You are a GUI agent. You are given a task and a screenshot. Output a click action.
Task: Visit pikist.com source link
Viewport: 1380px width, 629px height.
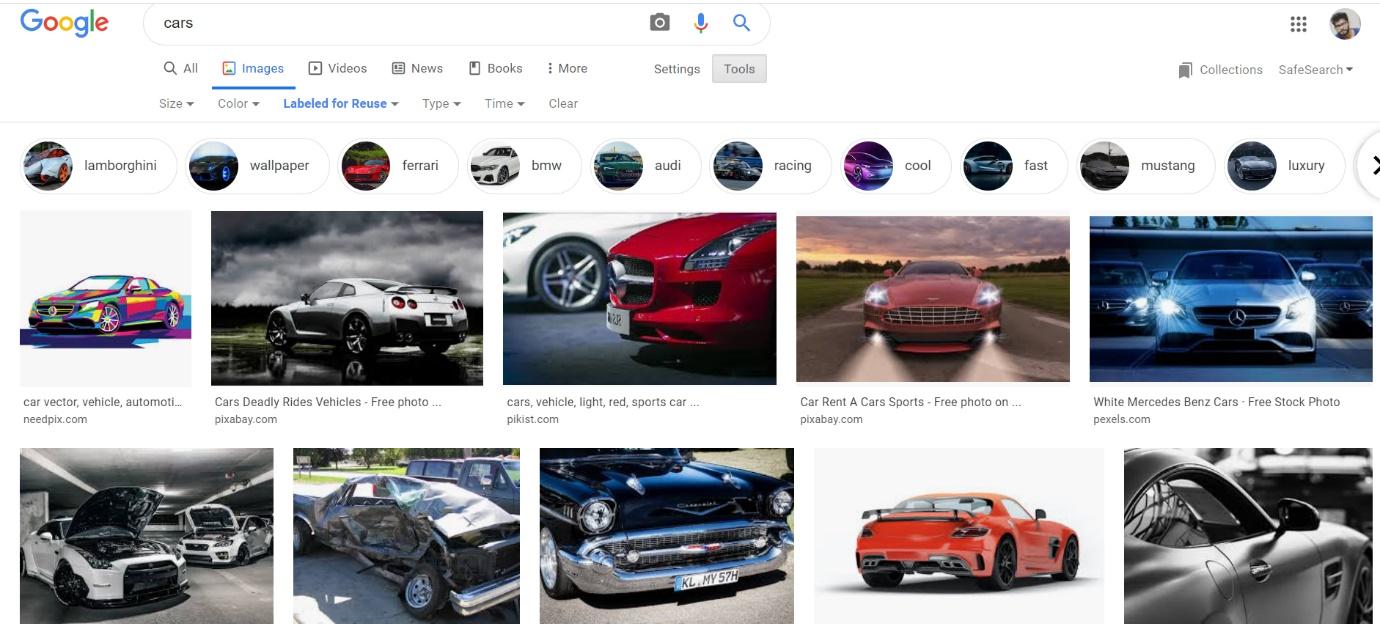[x=533, y=420]
